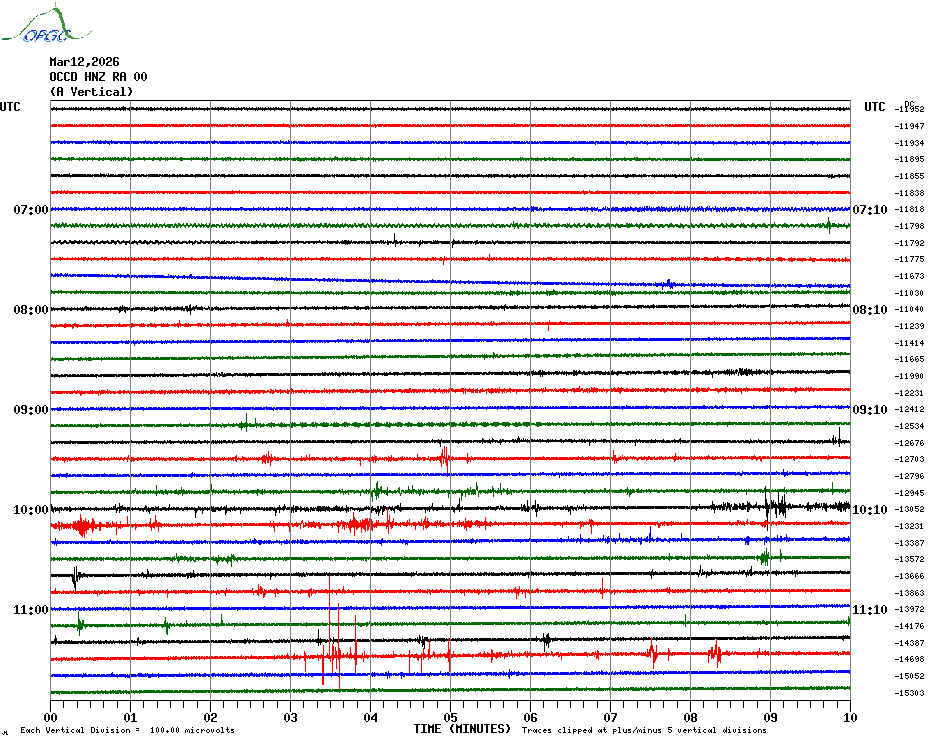Click the DC offset value "-11855"
This screenshot has width=930, height=744.
pyautogui.click(x=910, y=176)
